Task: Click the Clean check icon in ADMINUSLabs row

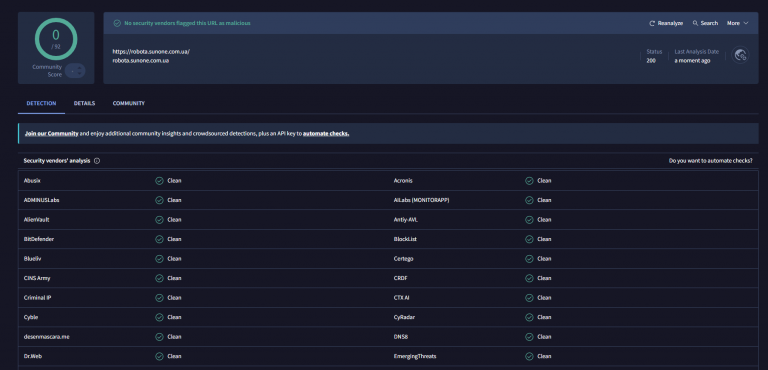Action: point(159,200)
